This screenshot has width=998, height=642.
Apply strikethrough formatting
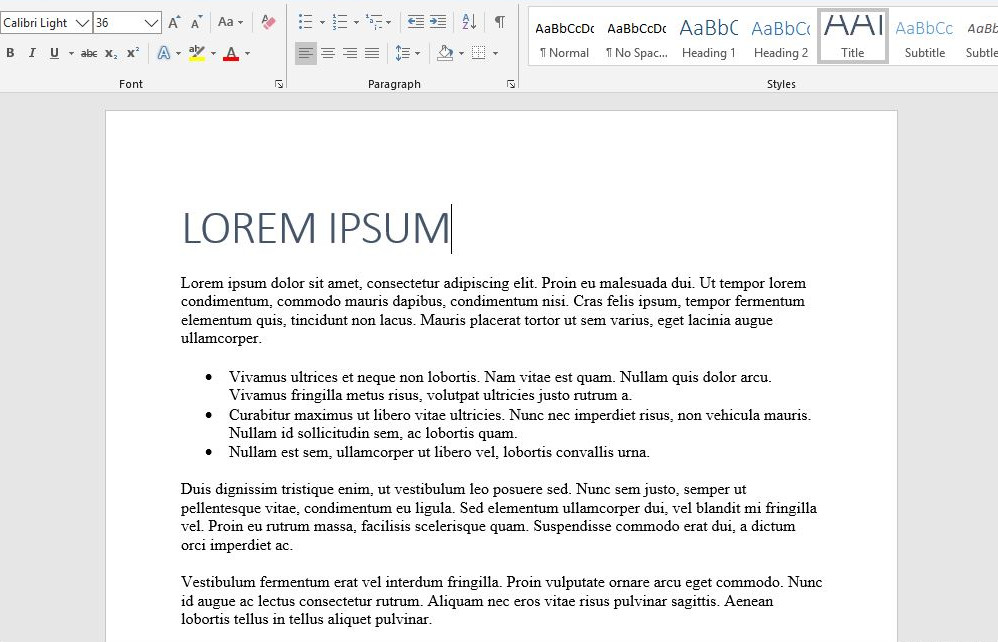pos(89,53)
